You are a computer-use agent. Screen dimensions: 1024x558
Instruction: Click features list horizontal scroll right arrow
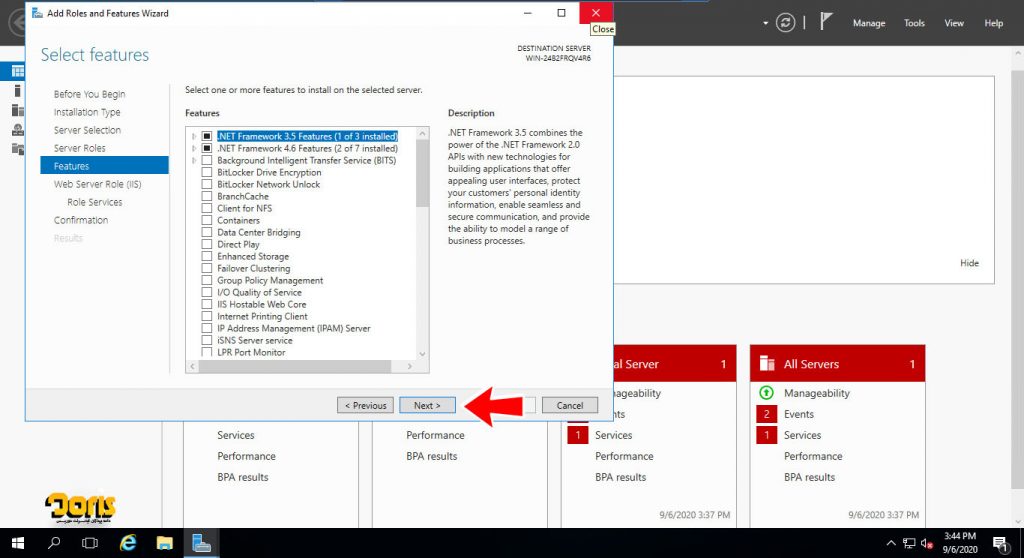(409, 367)
